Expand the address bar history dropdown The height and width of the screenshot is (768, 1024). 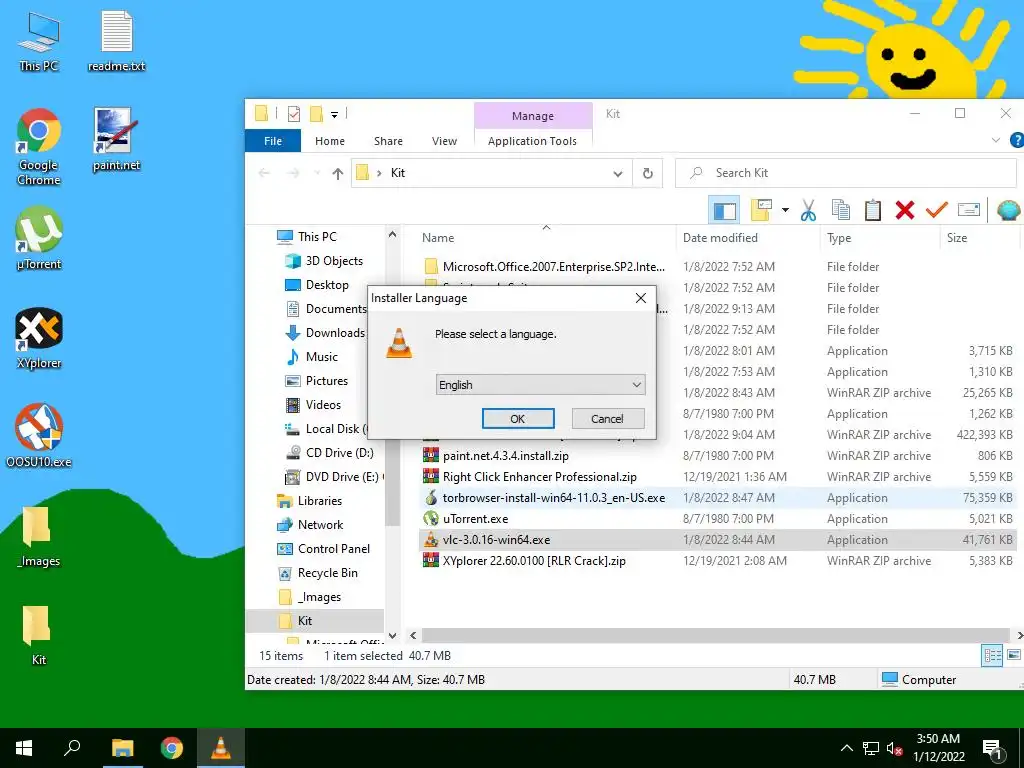click(617, 174)
